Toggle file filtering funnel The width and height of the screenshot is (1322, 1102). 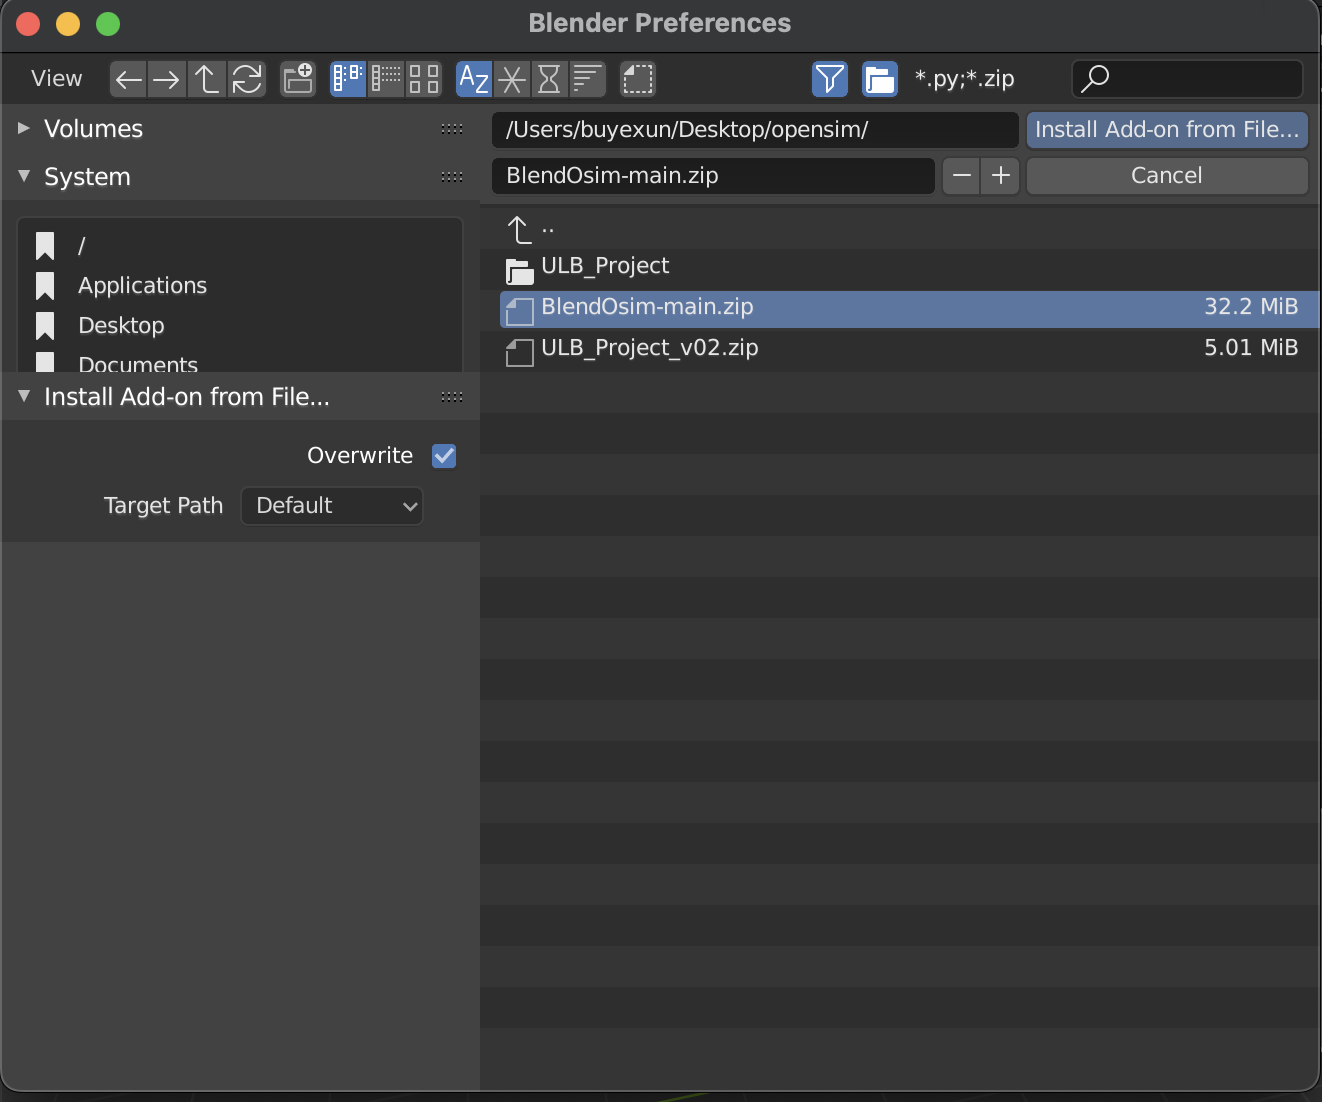[x=830, y=79]
